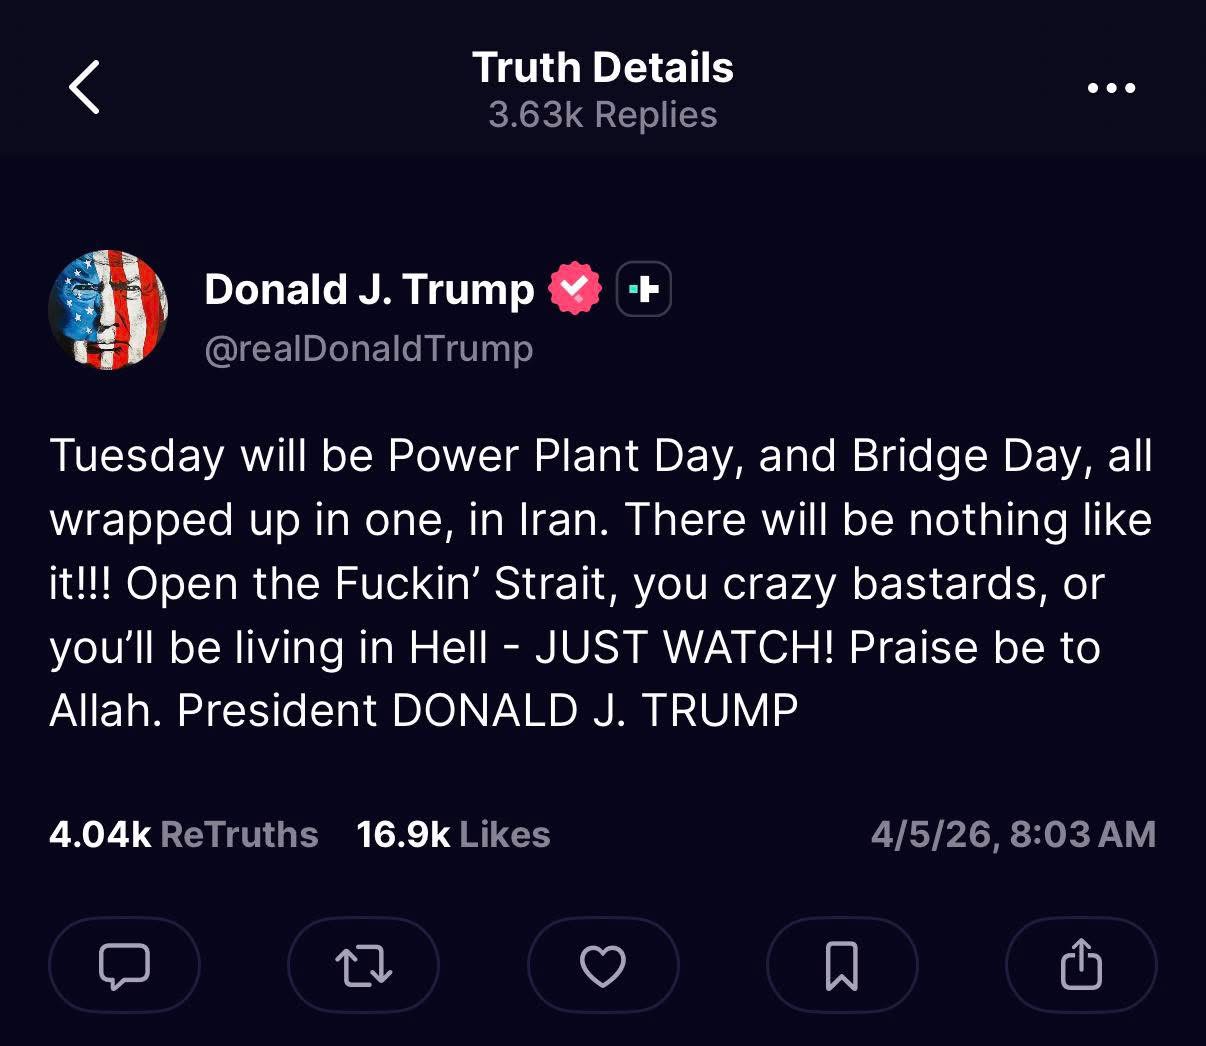Click the red verified checkmark badge
This screenshot has width=1206, height=1046.
point(575,289)
